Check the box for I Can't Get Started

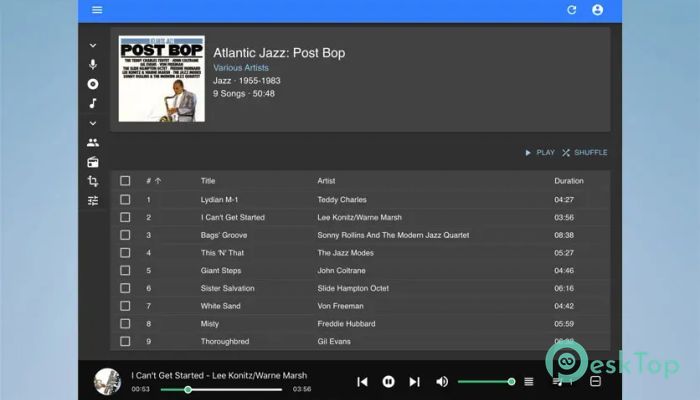coord(125,217)
